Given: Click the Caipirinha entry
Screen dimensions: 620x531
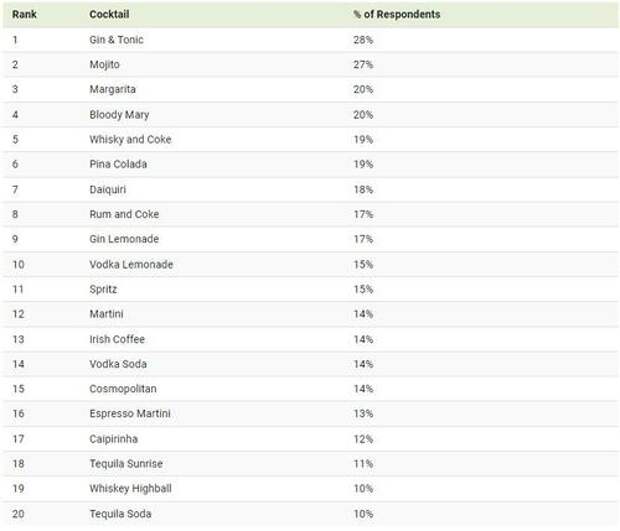Looking at the screenshot, I should coord(113,439).
